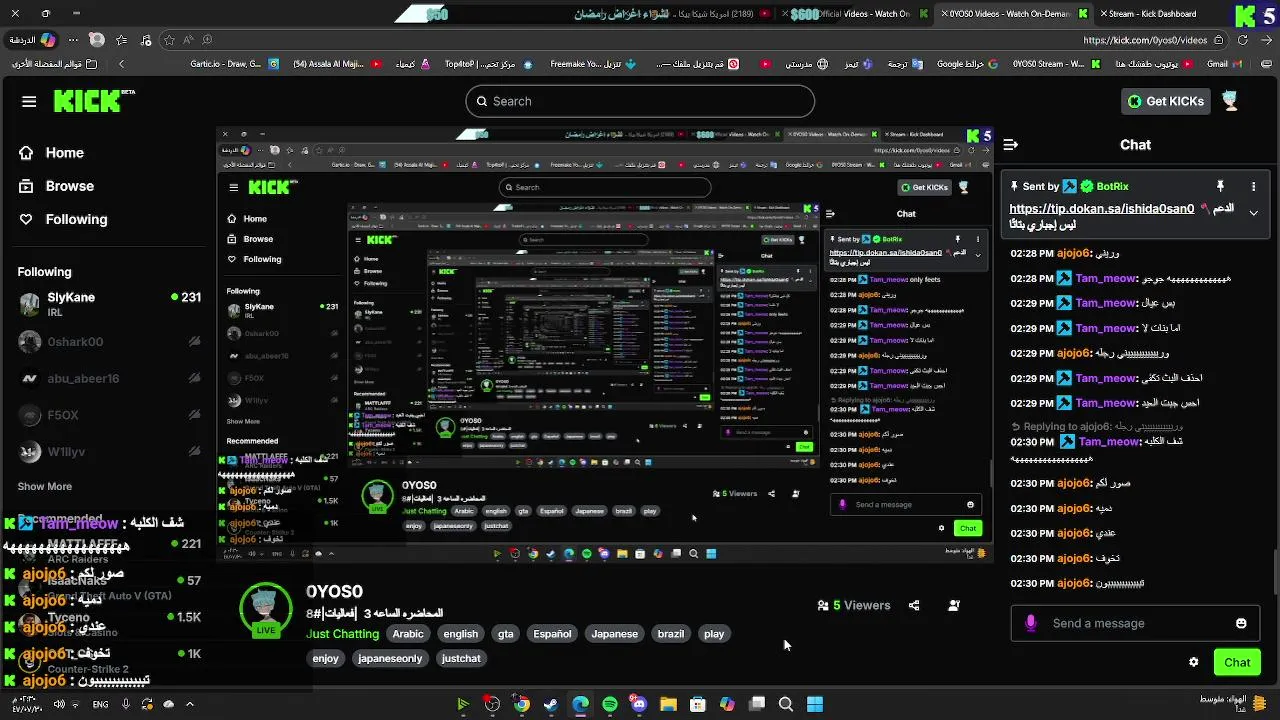This screenshot has width=1280, height=720.
Task: Share the stream using the share icon beside viewers
Action: click(x=913, y=605)
